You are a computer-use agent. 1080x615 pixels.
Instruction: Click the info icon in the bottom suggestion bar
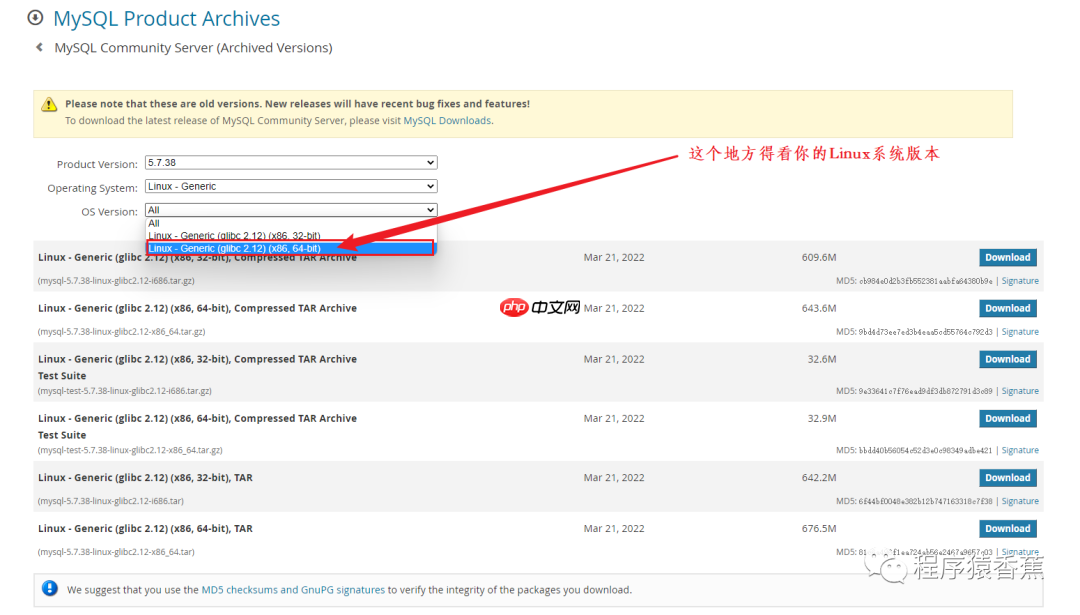(49, 589)
